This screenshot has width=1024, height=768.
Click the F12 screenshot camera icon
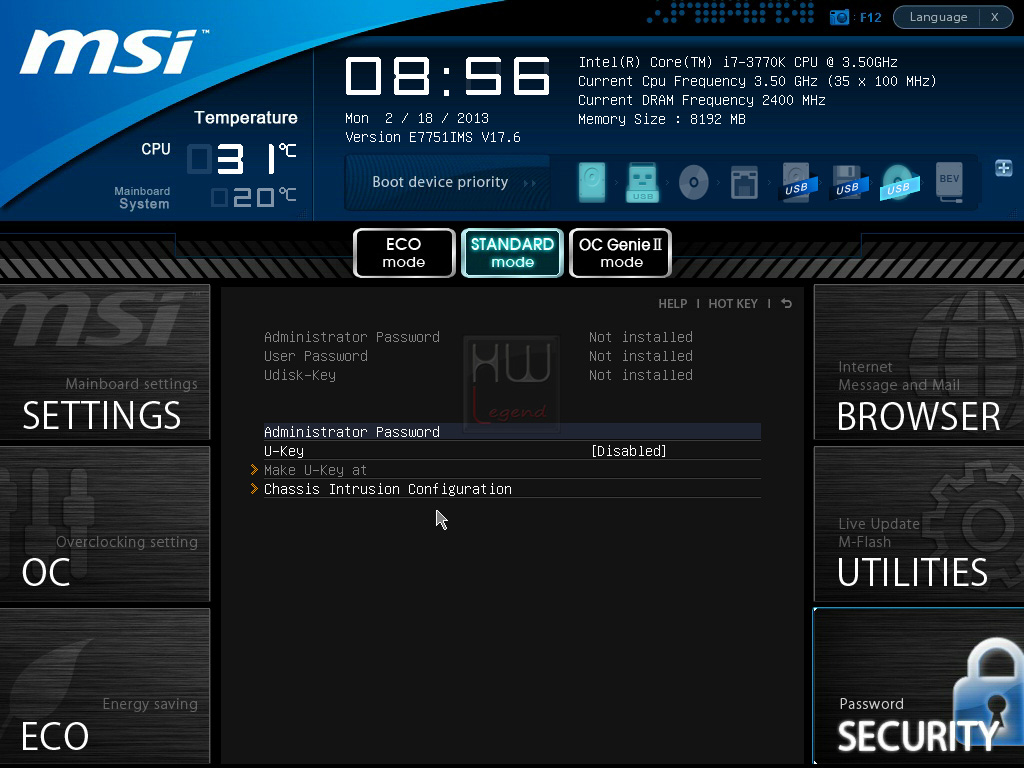point(839,18)
